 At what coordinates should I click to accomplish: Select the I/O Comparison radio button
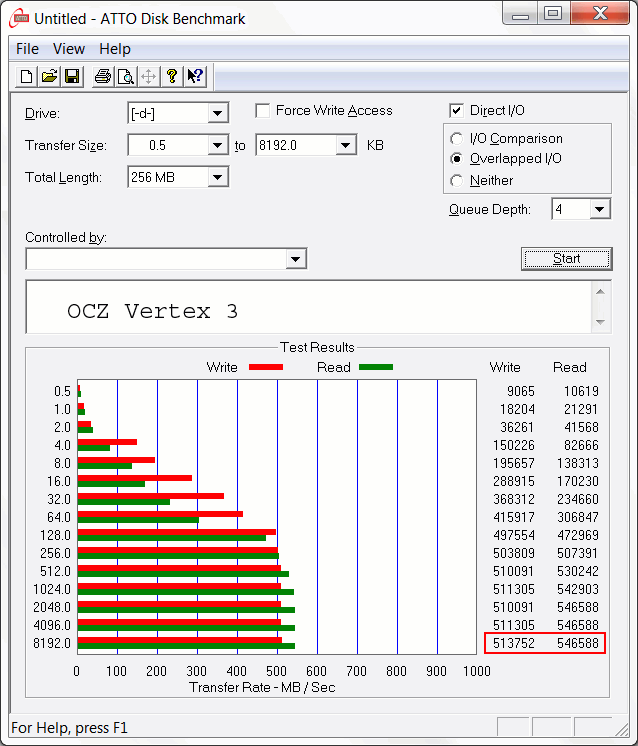(457, 139)
